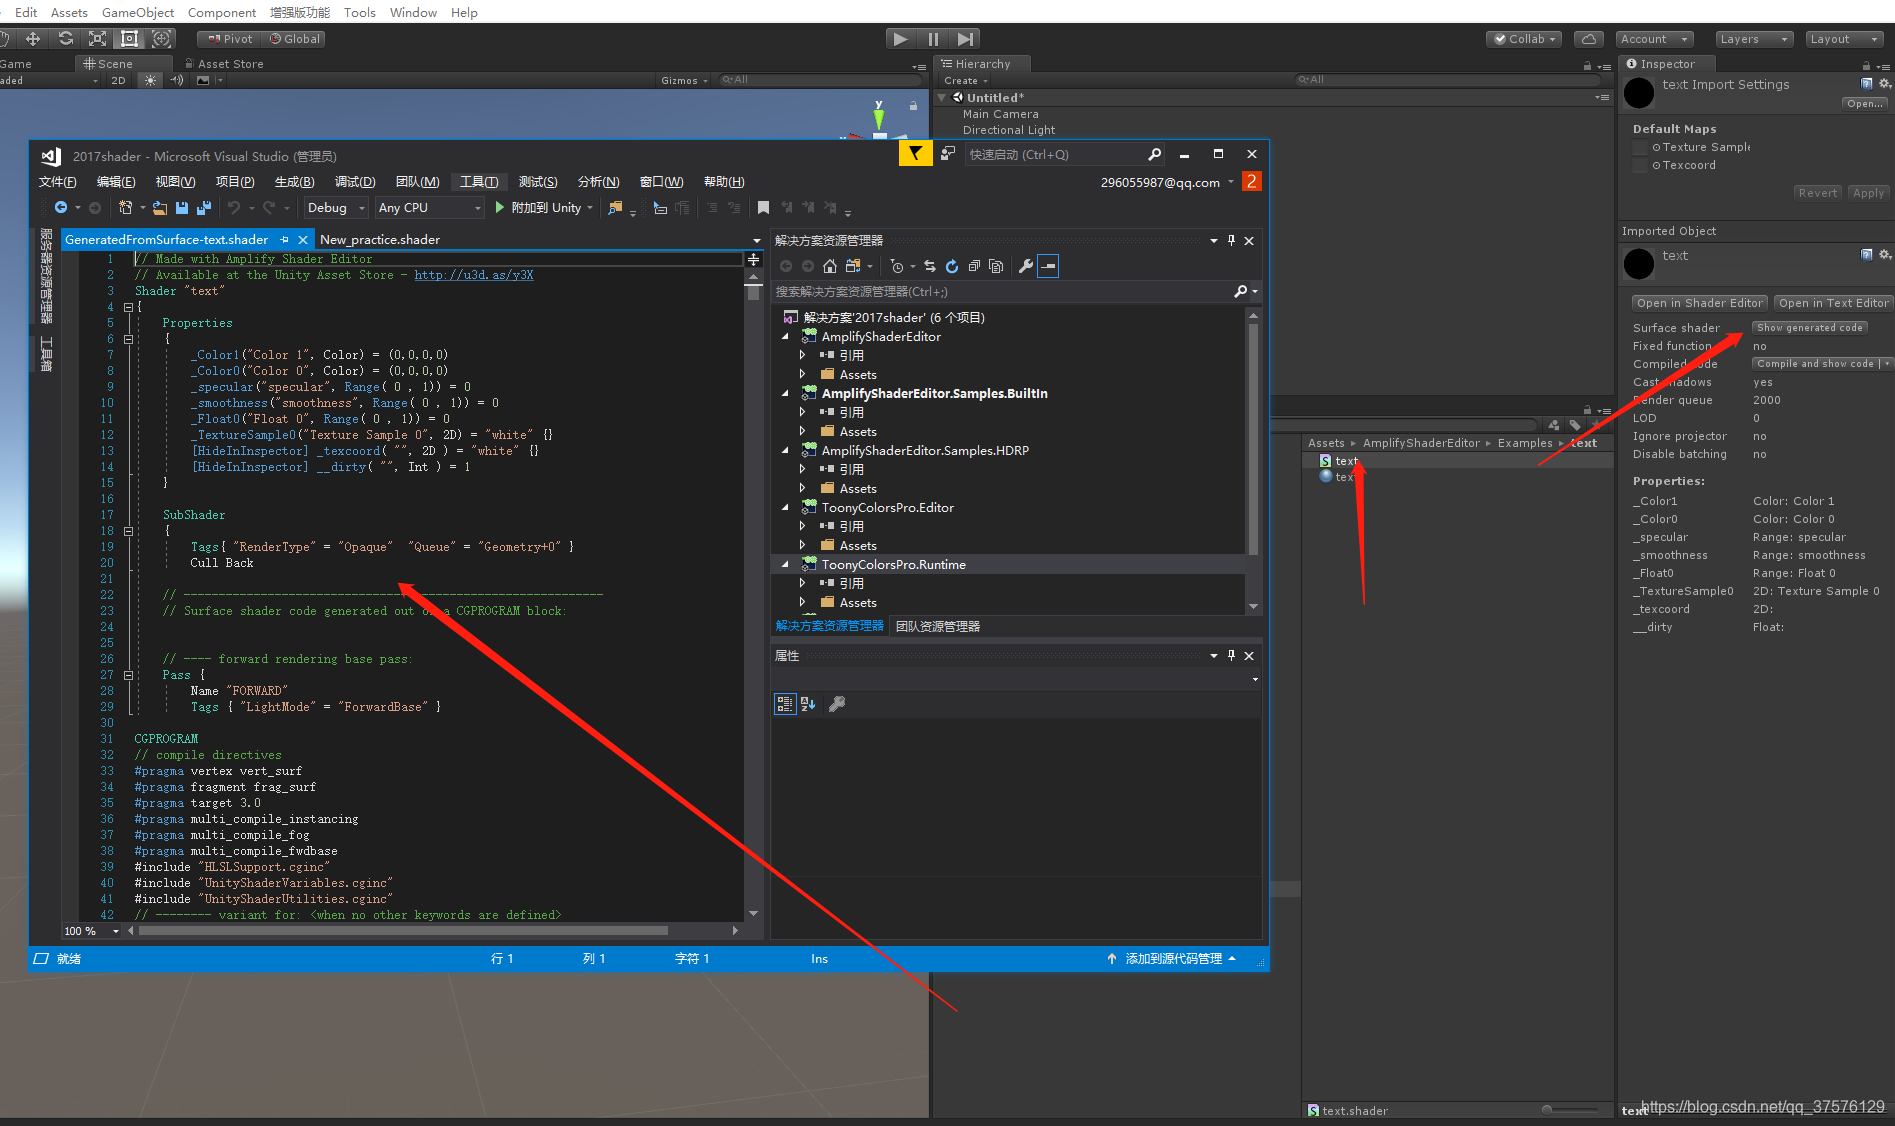
Task: Select Unity's combined Transform tool
Action: pos(161,39)
